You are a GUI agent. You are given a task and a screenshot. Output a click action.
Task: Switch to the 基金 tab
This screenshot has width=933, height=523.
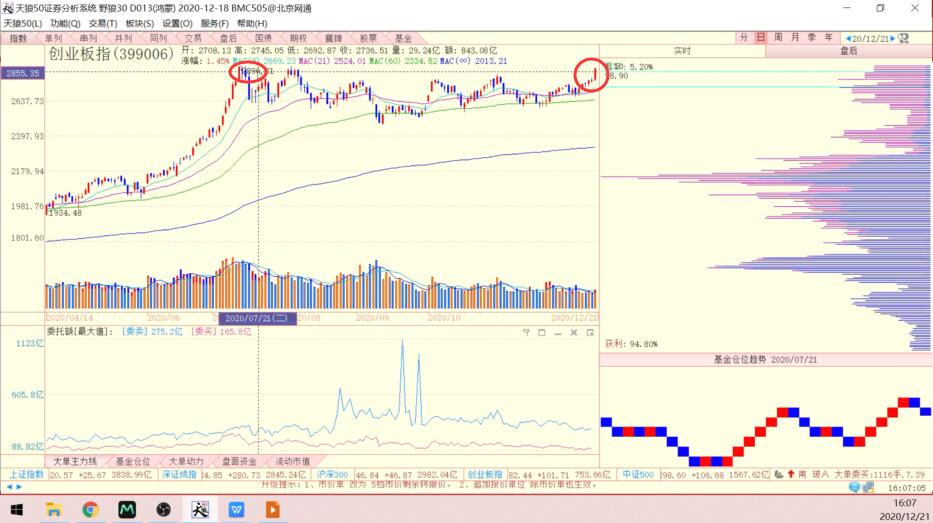[x=403, y=38]
